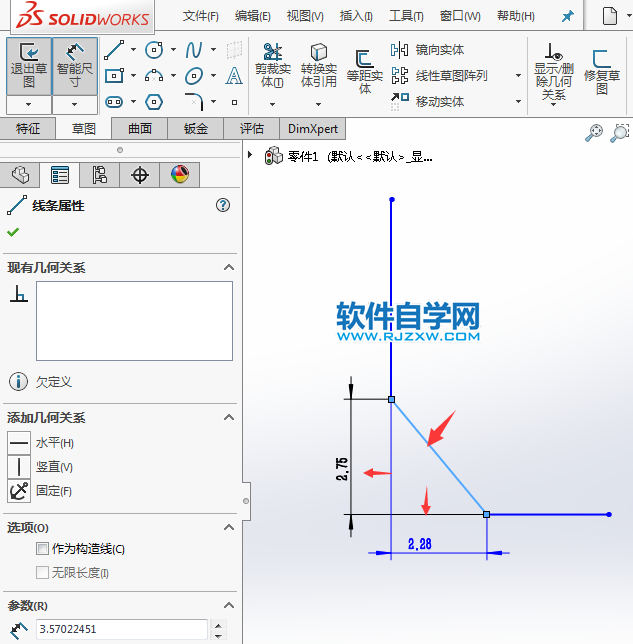Viewport: 633px width, 644px height.
Task: Open the DisplayManager color-wheel tab
Action: point(179,175)
